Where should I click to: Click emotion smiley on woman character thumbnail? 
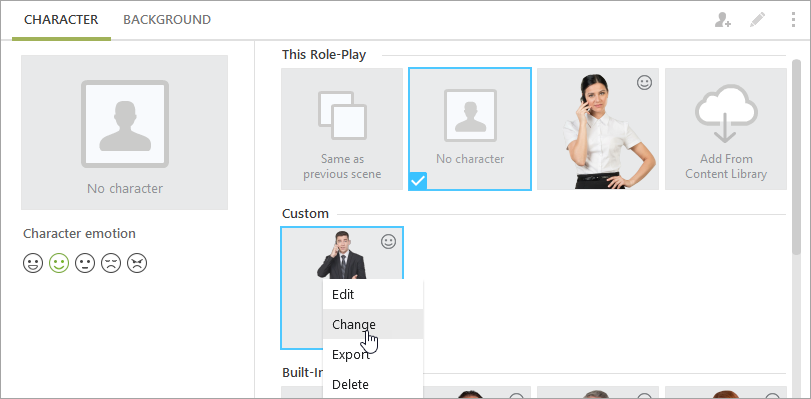(644, 82)
